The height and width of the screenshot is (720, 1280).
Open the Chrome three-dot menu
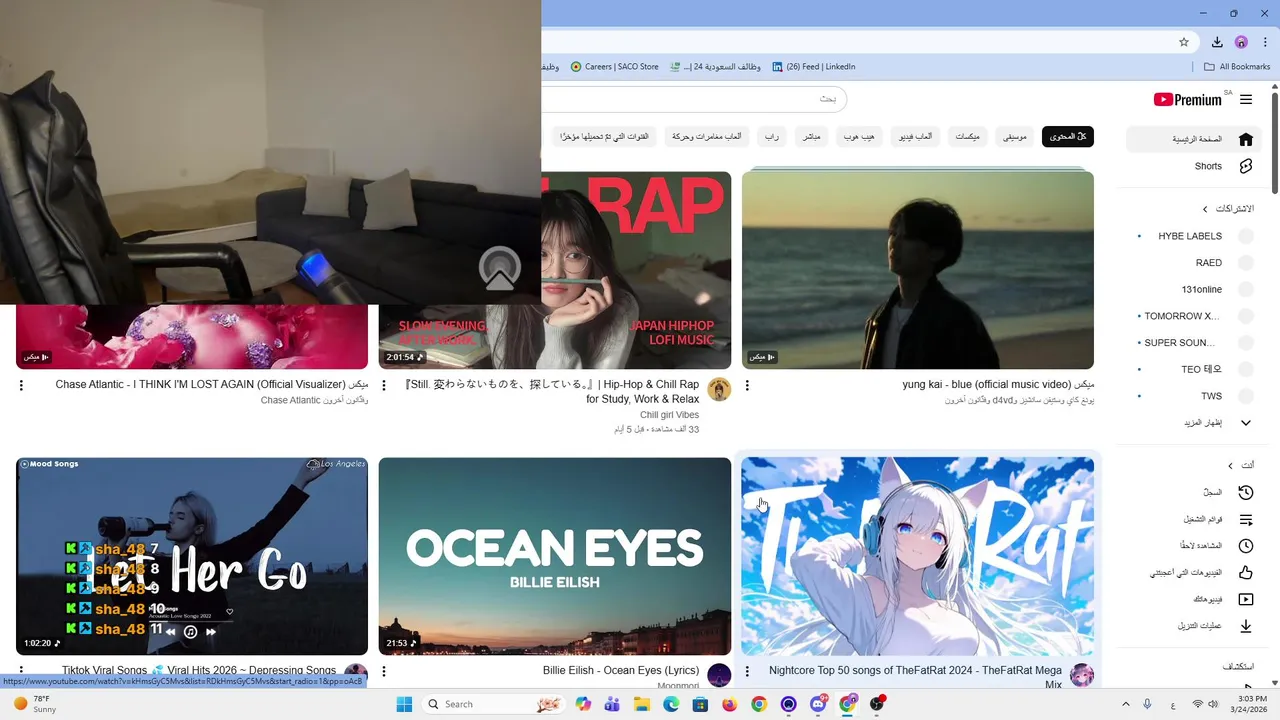coord(1265,42)
